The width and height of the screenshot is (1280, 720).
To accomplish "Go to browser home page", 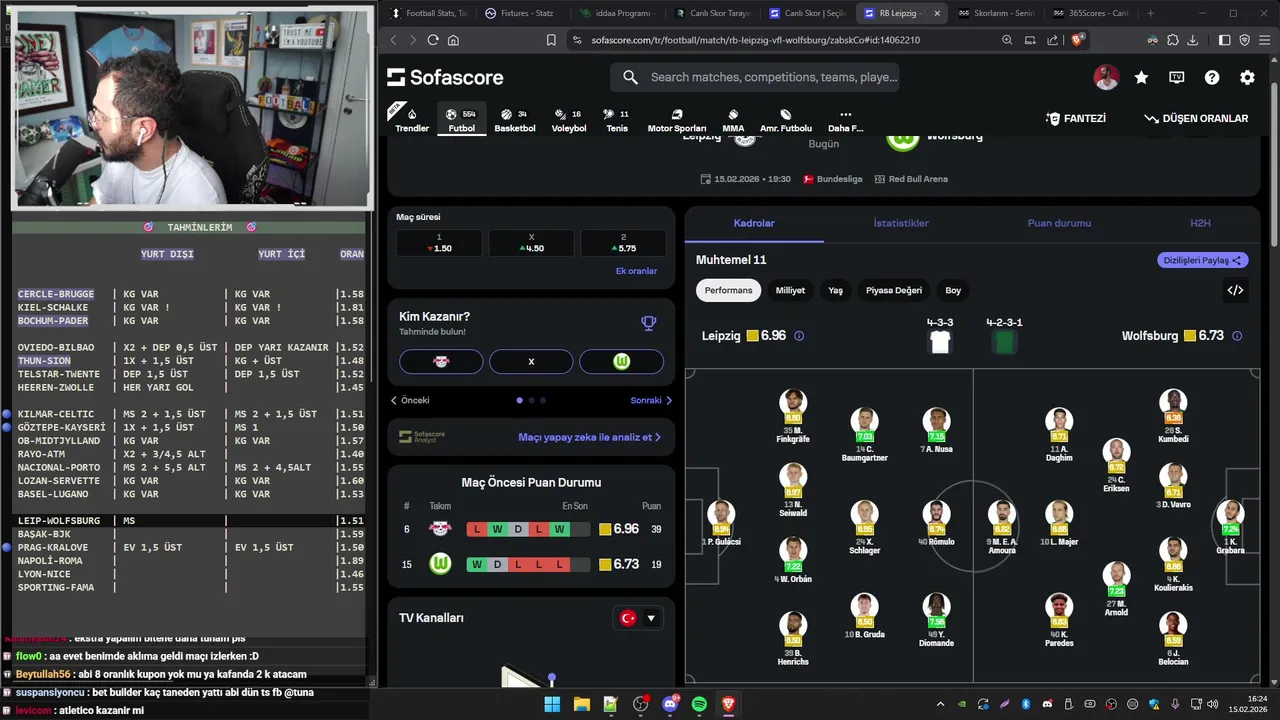I will [453, 40].
